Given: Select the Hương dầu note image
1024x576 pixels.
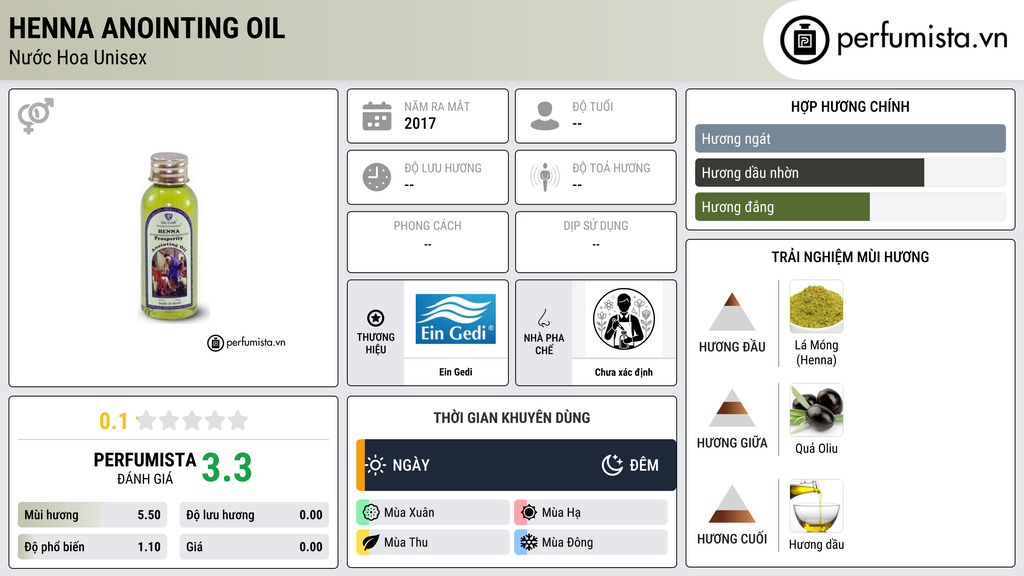Looking at the screenshot, I should (x=816, y=506).
